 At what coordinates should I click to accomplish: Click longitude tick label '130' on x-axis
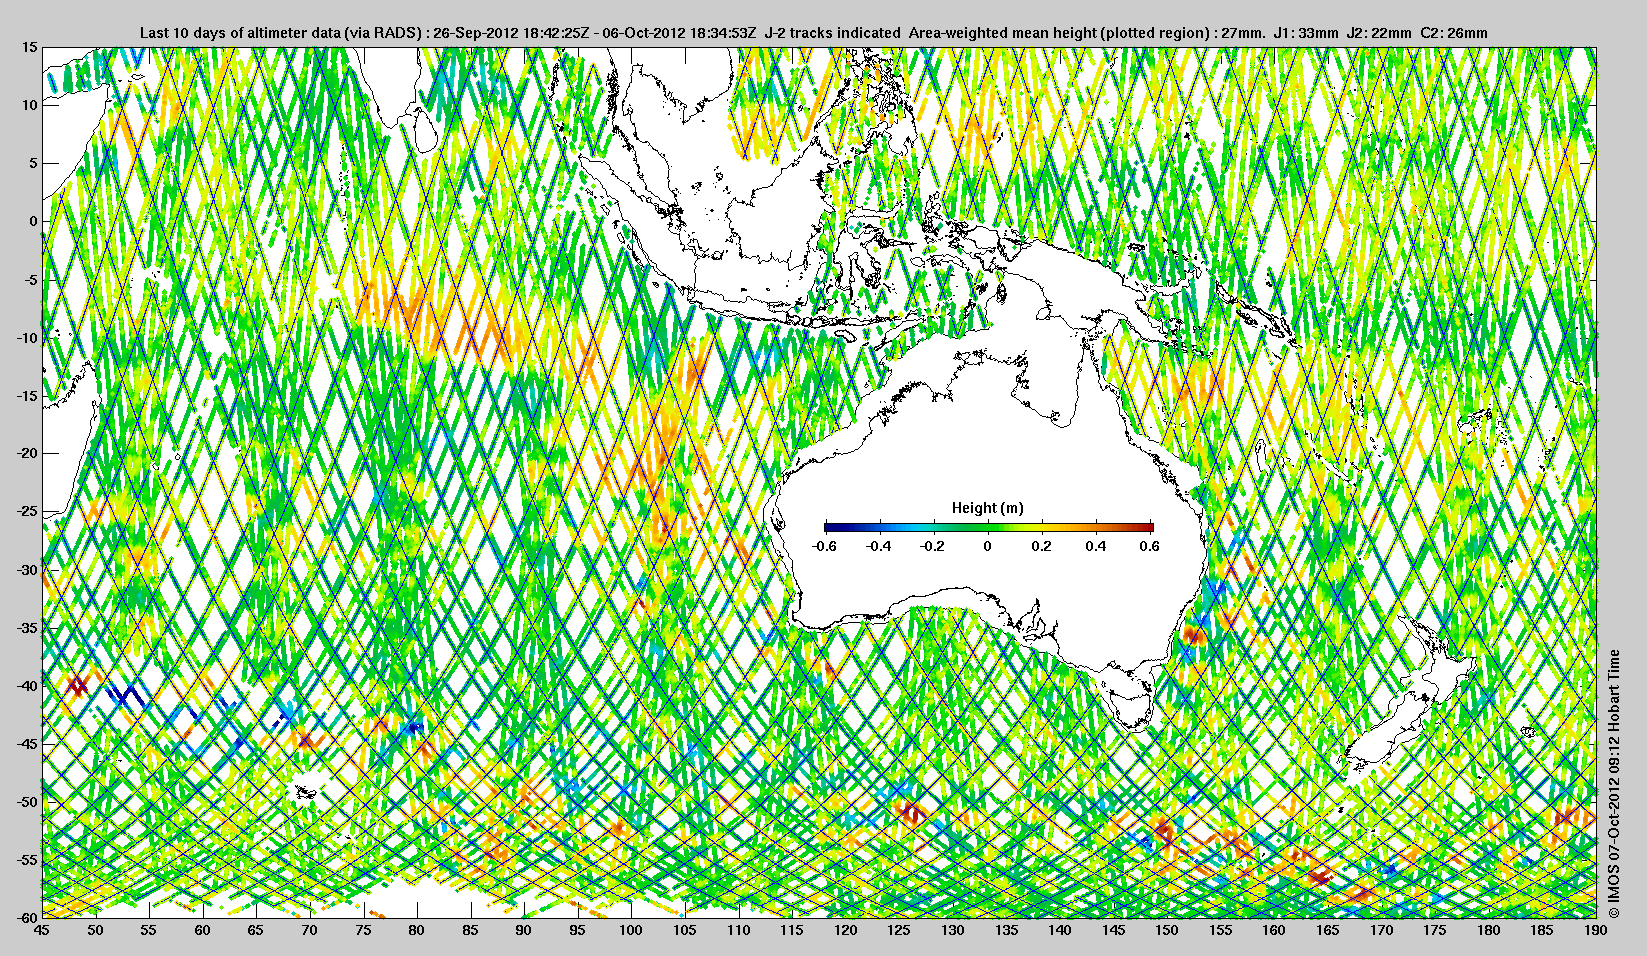[x=952, y=930]
